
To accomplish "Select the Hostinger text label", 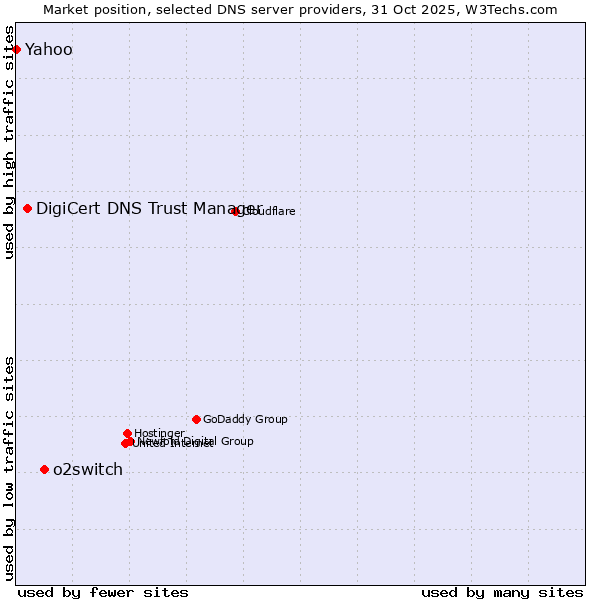I will tap(159, 433).
